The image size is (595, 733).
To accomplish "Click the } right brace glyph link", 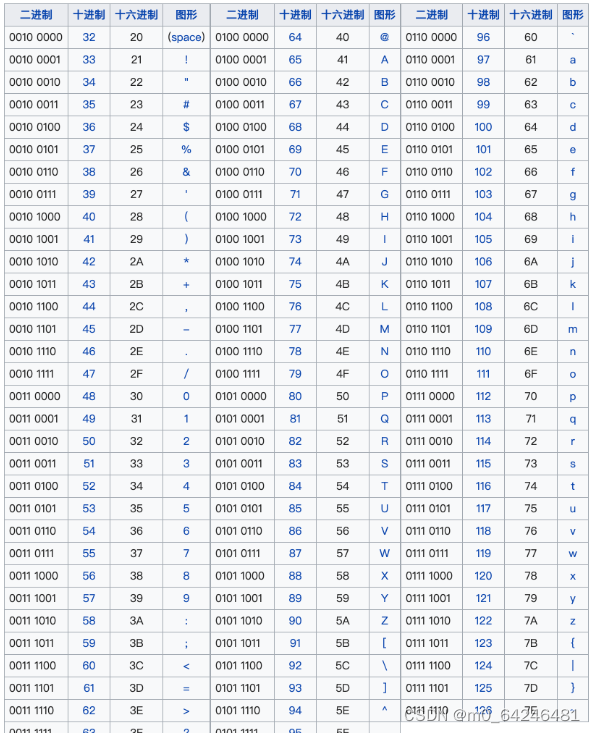I will click(573, 688).
